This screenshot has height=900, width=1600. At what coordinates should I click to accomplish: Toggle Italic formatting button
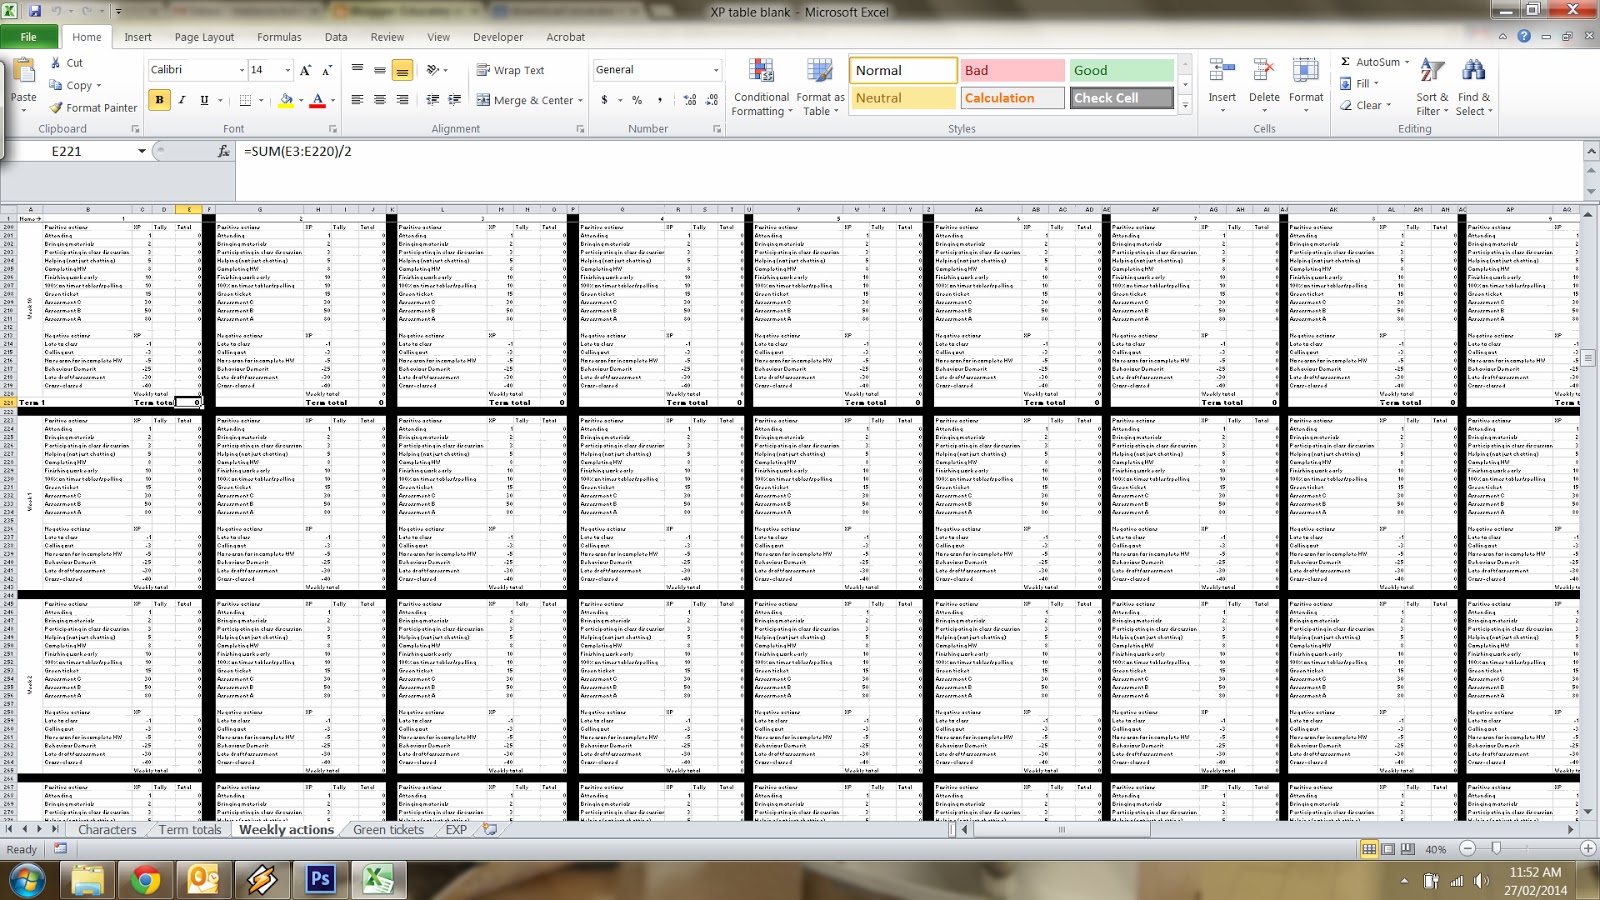click(x=182, y=100)
